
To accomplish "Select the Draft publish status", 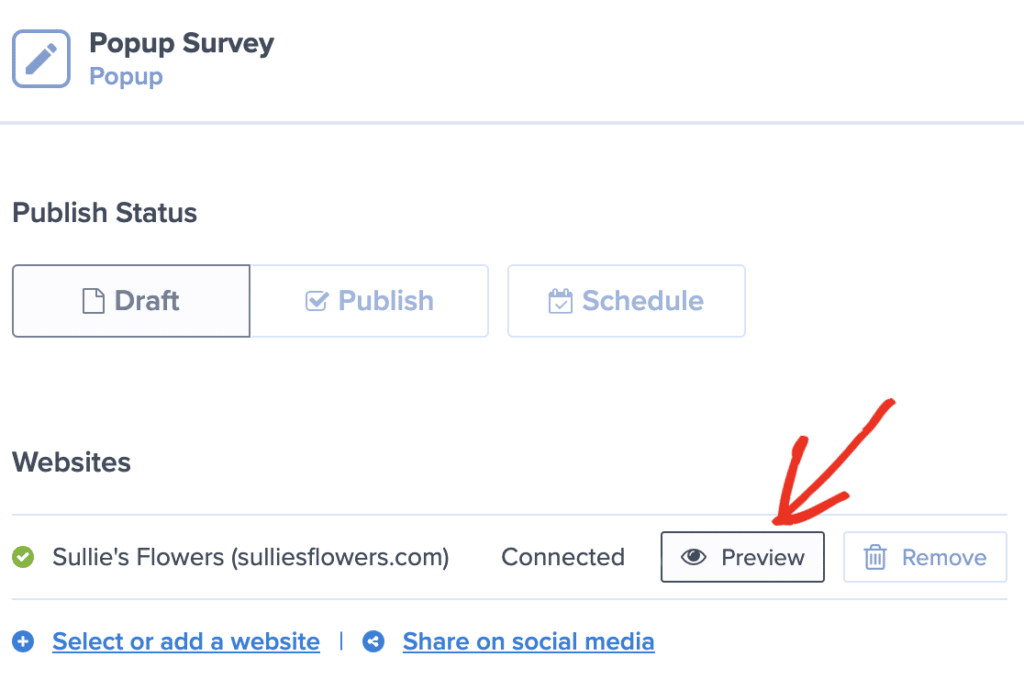I will point(130,300).
